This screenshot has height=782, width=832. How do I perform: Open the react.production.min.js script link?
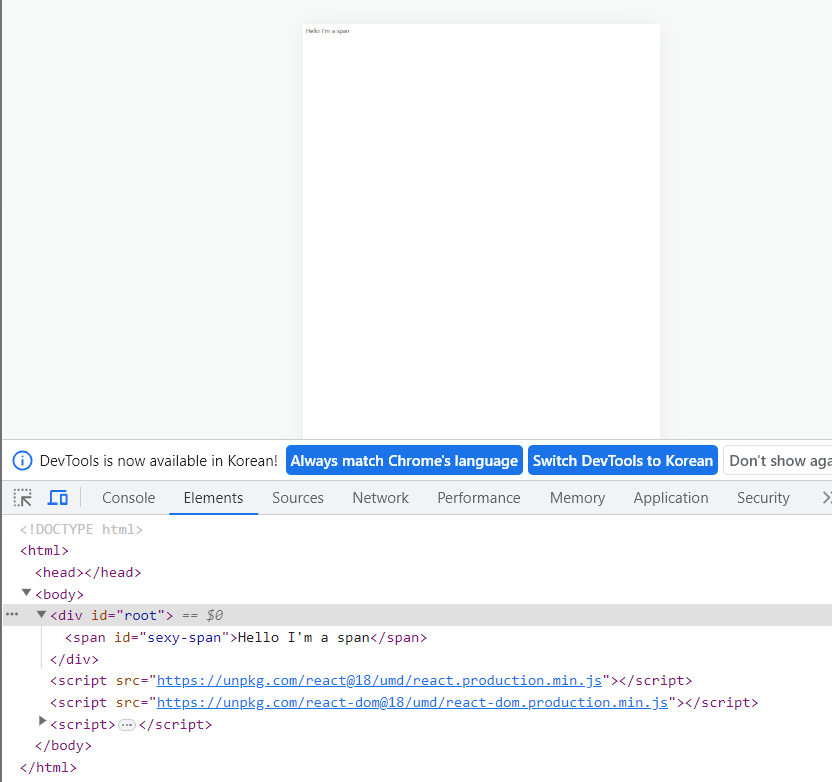coord(379,681)
